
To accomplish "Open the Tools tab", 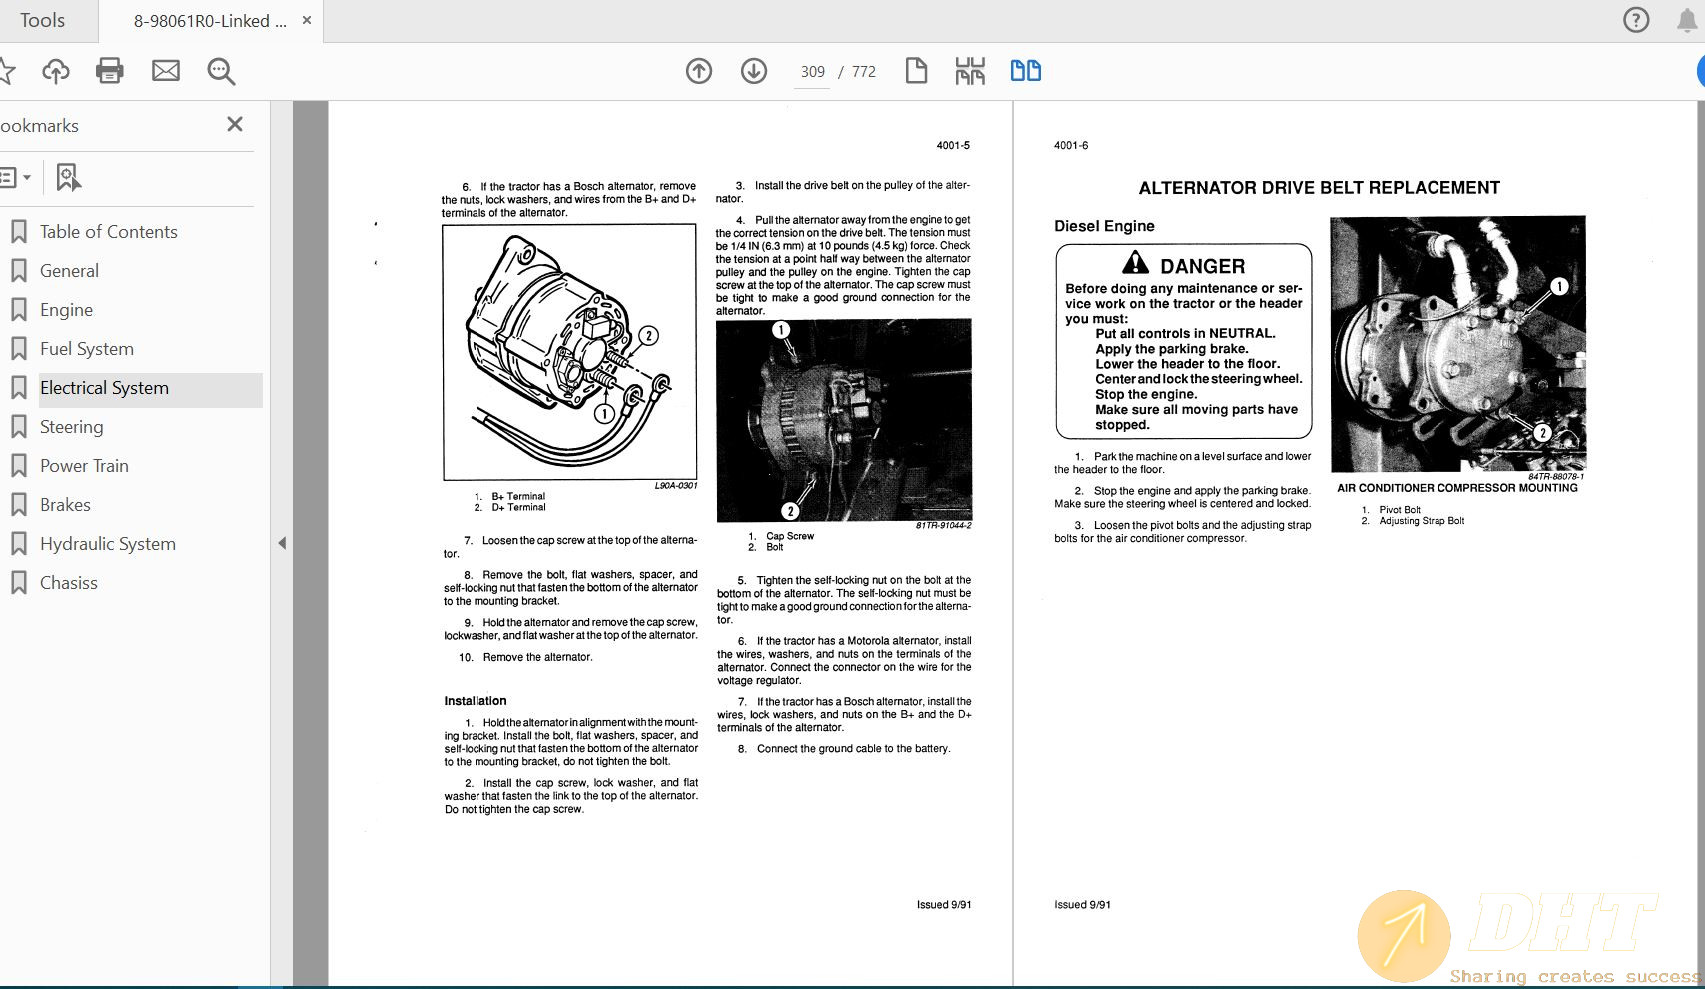I will pyautogui.click(x=42, y=21).
